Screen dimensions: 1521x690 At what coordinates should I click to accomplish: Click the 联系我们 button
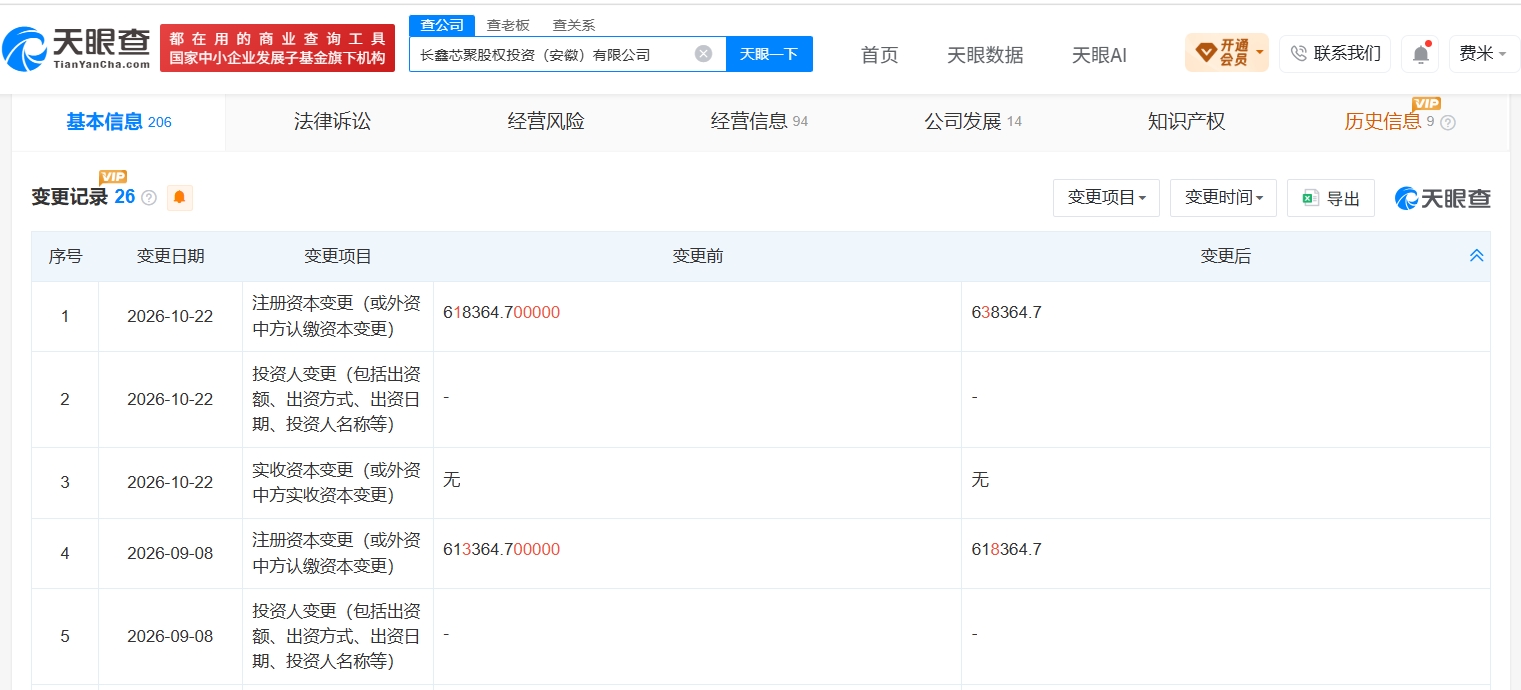point(1335,54)
